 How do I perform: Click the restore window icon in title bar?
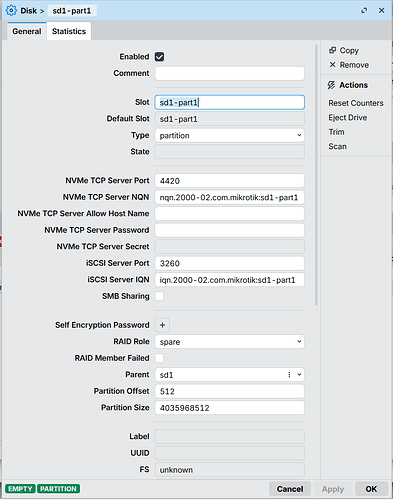coord(364,11)
